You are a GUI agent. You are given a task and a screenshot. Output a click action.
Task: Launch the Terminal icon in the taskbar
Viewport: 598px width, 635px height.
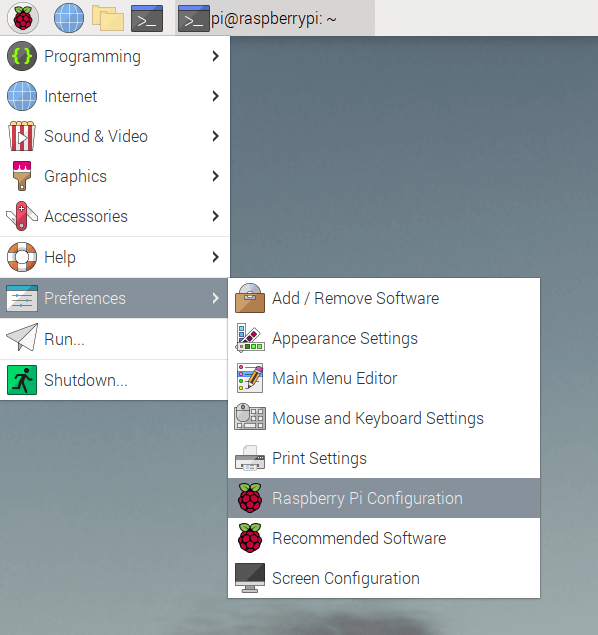tap(147, 18)
